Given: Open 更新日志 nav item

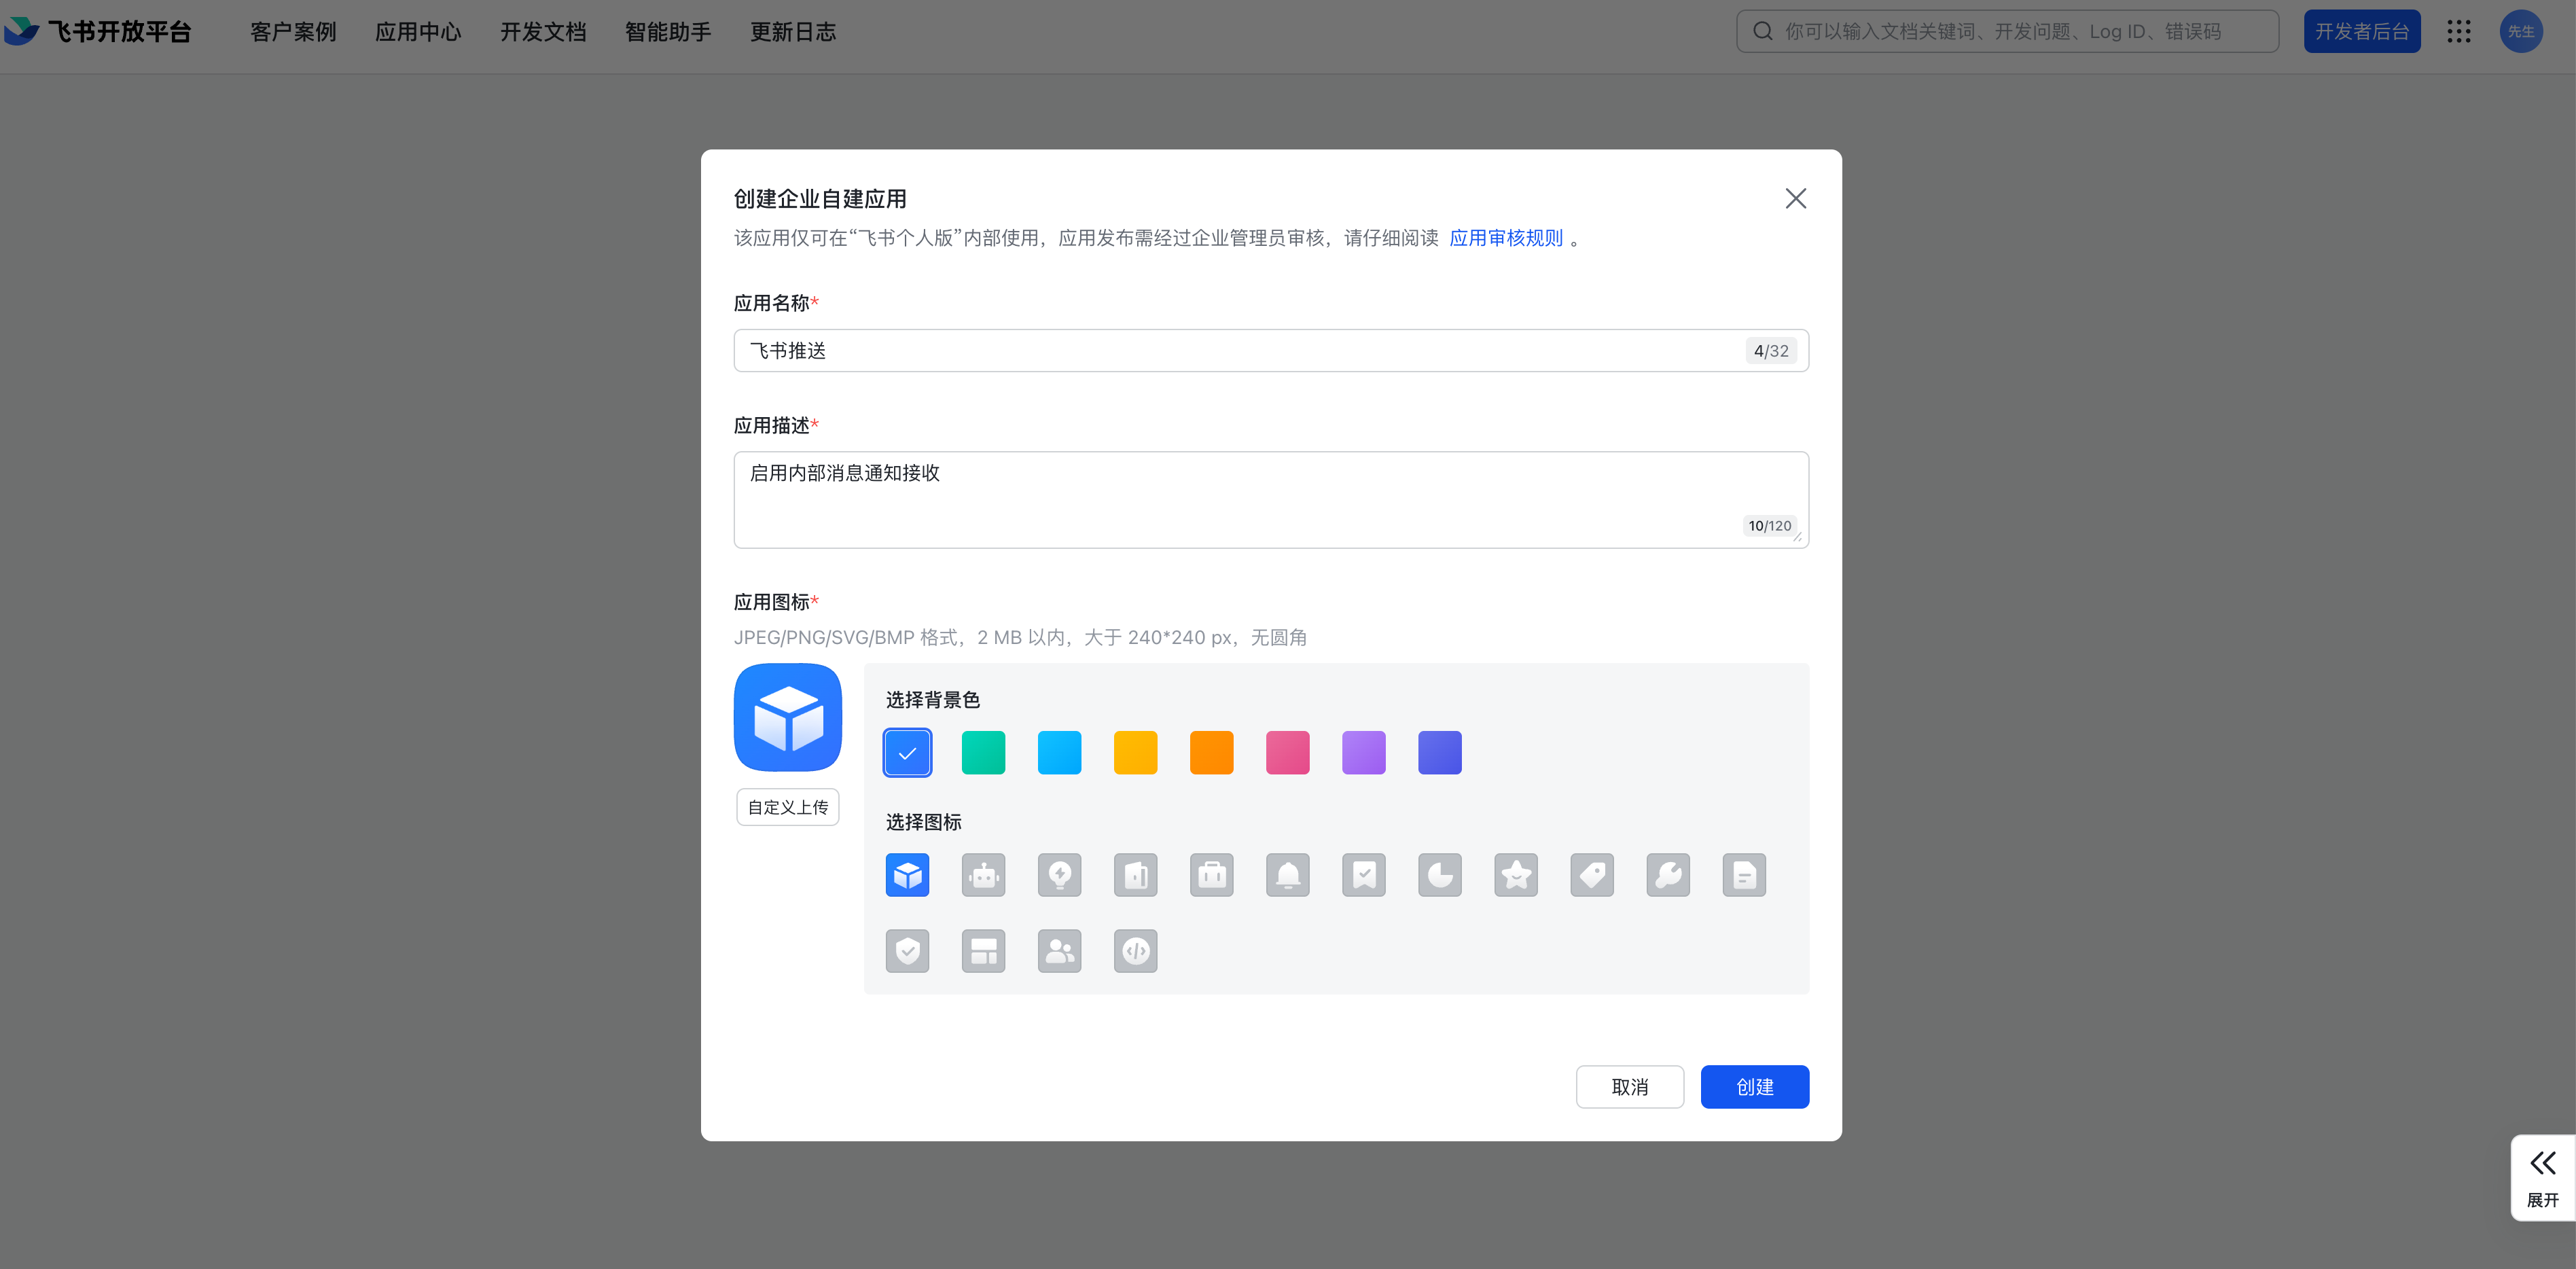Looking at the screenshot, I should (793, 32).
